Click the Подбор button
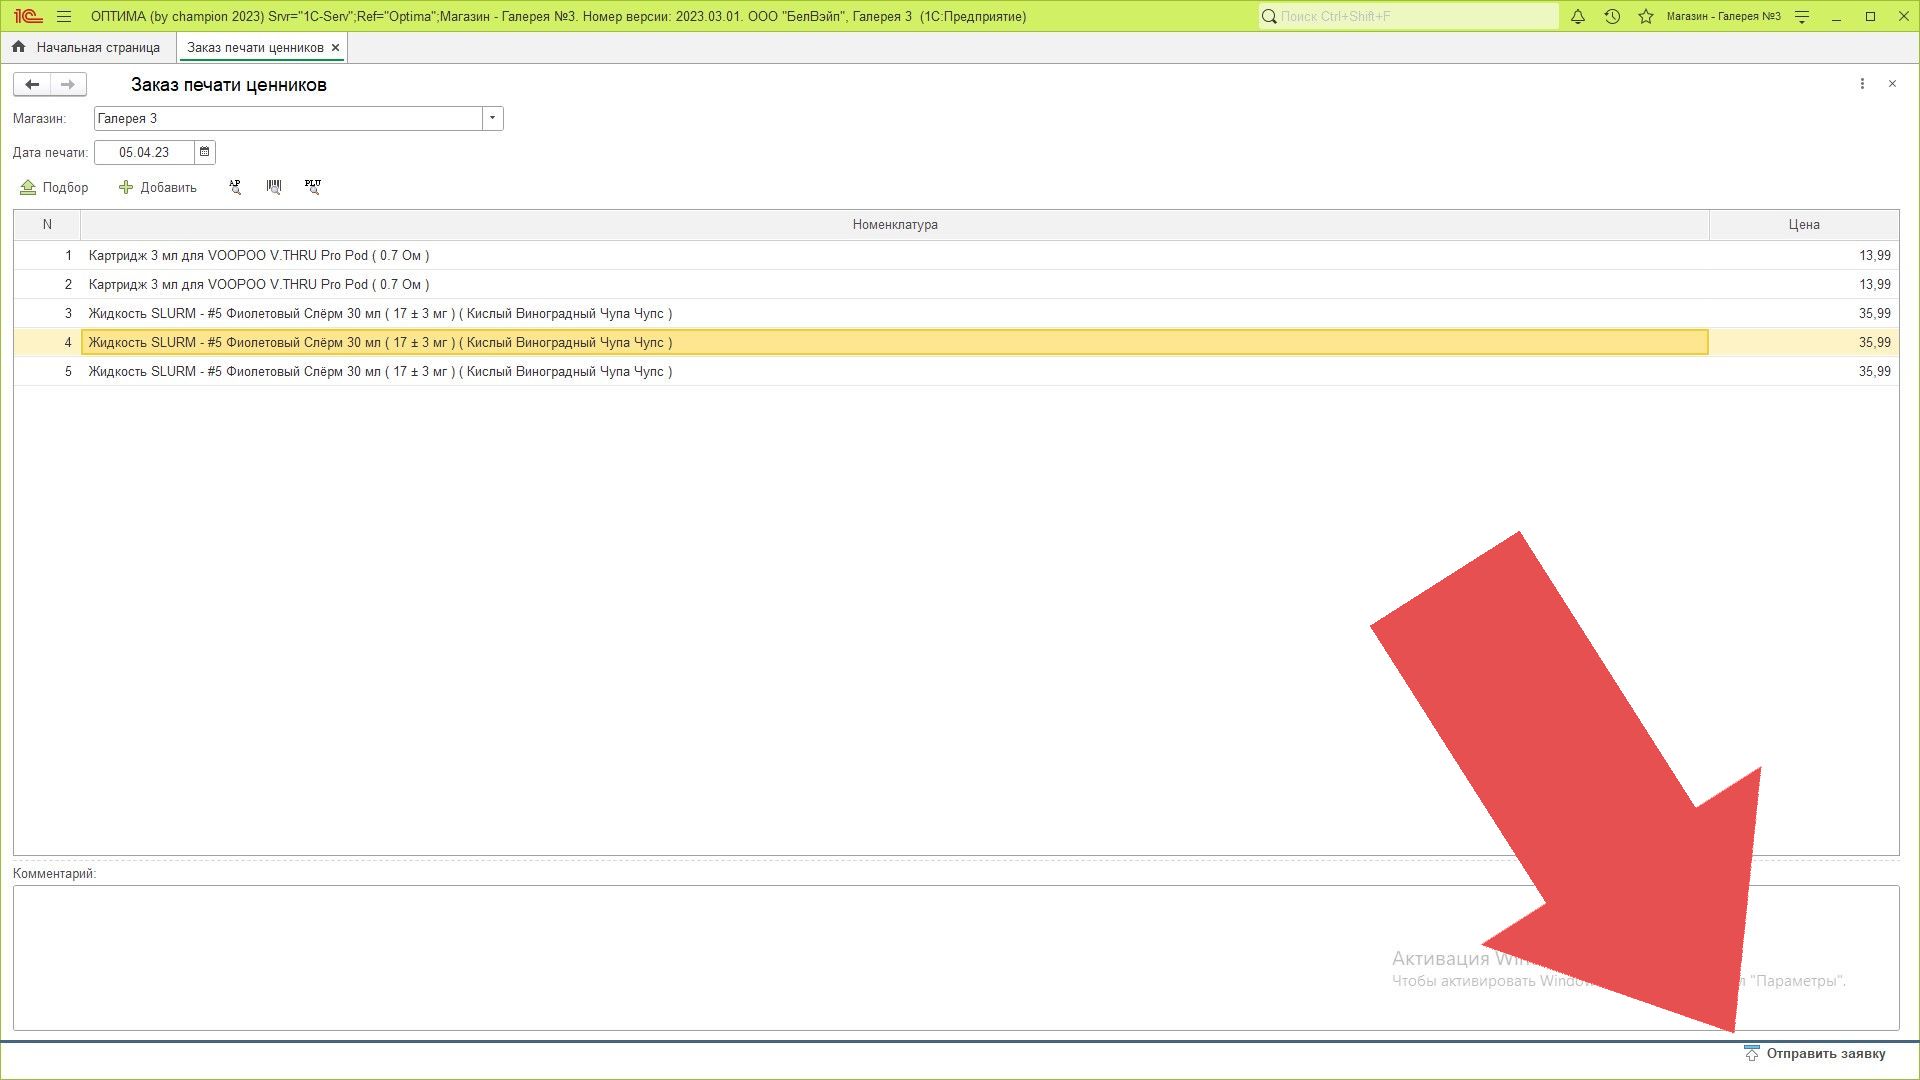The image size is (1920, 1080). pyautogui.click(x=55, y=187)
